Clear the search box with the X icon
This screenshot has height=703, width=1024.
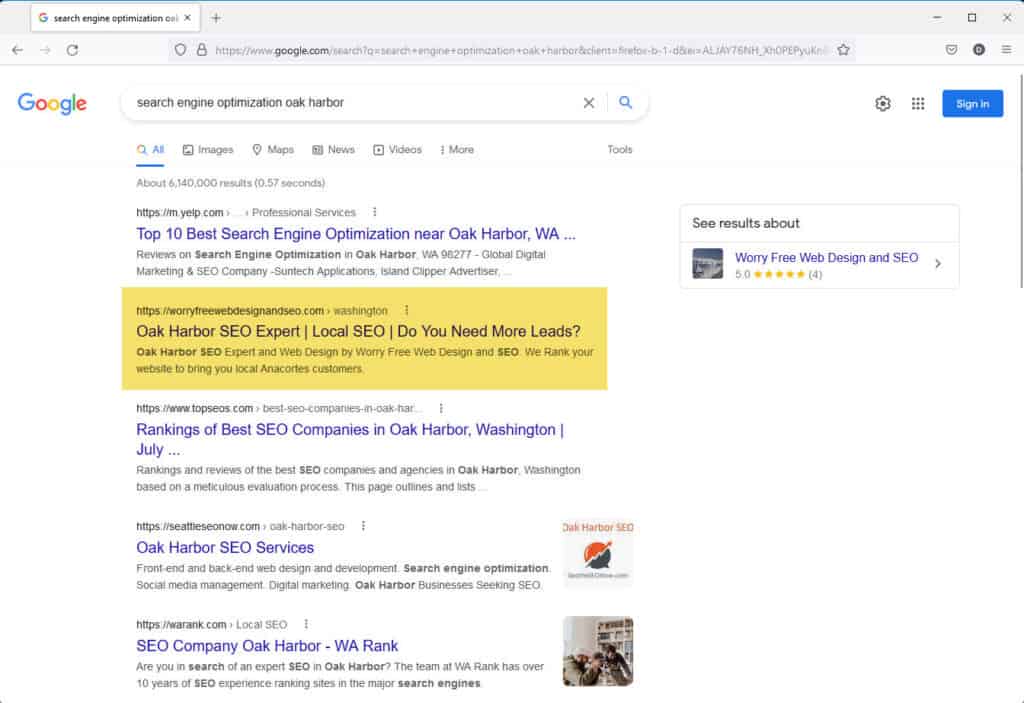click(588, 103)
